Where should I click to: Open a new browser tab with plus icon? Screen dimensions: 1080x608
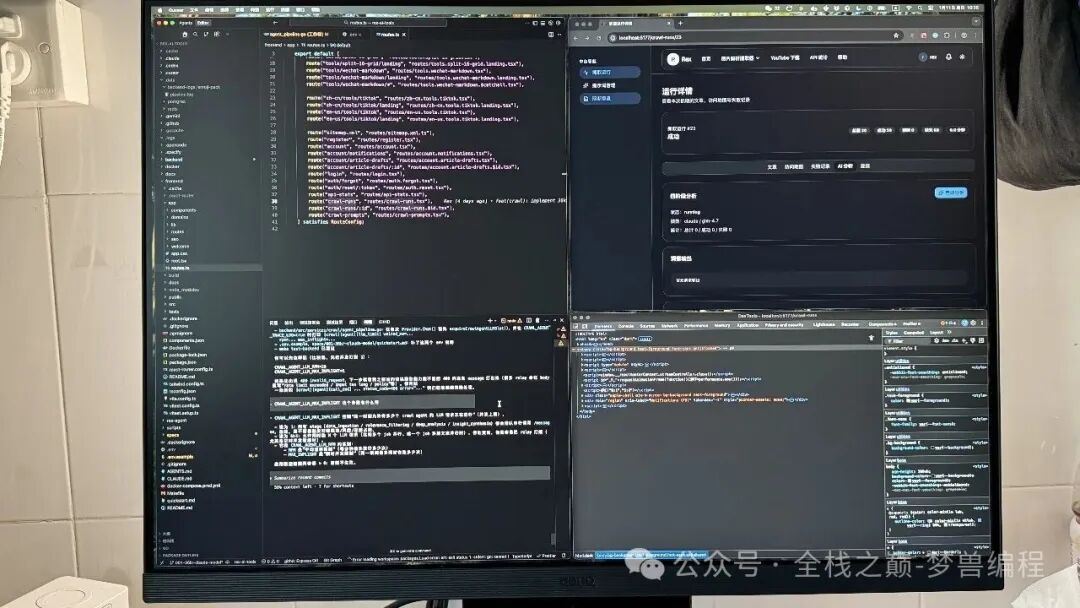pyautogui.click(x=681, y=23)
